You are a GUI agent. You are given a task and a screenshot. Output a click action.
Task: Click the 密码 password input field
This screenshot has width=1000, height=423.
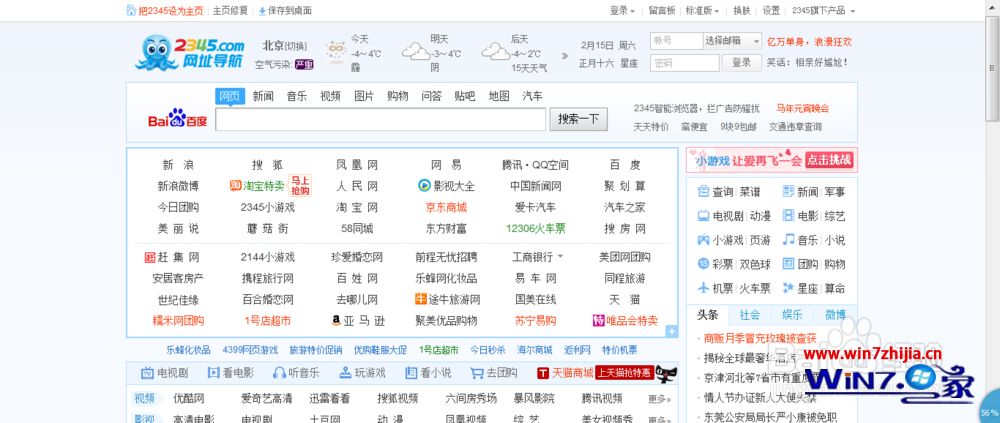(684, 63)
